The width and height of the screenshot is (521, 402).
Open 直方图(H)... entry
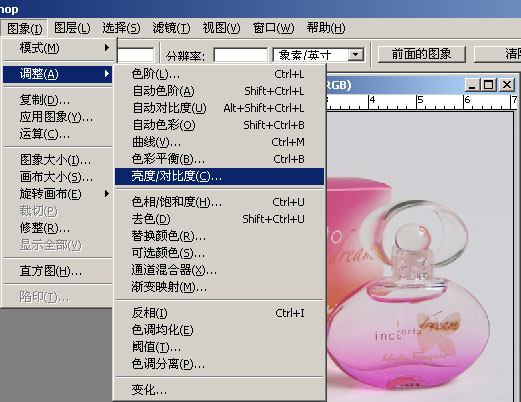point(58,271)
